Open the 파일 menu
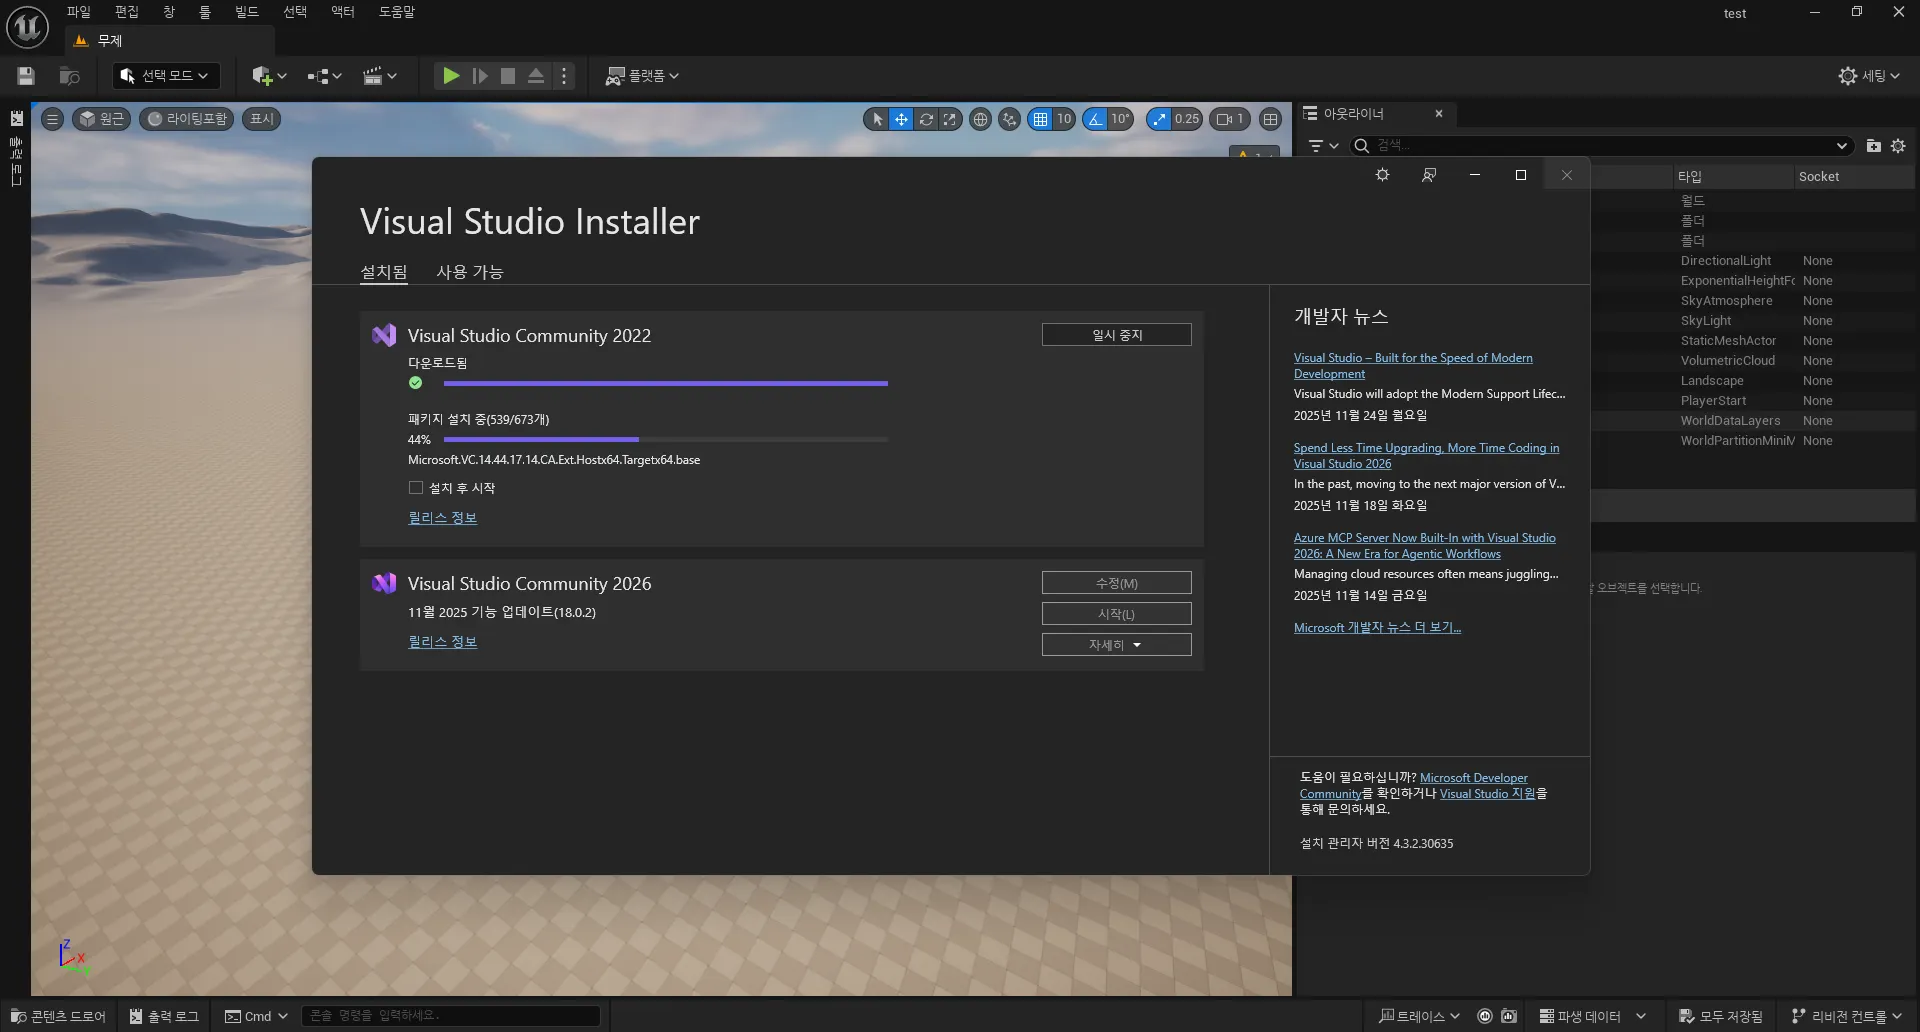The height and width of the screenshot is (1032, 1920). pyautogui.click(x=78, y=12)
